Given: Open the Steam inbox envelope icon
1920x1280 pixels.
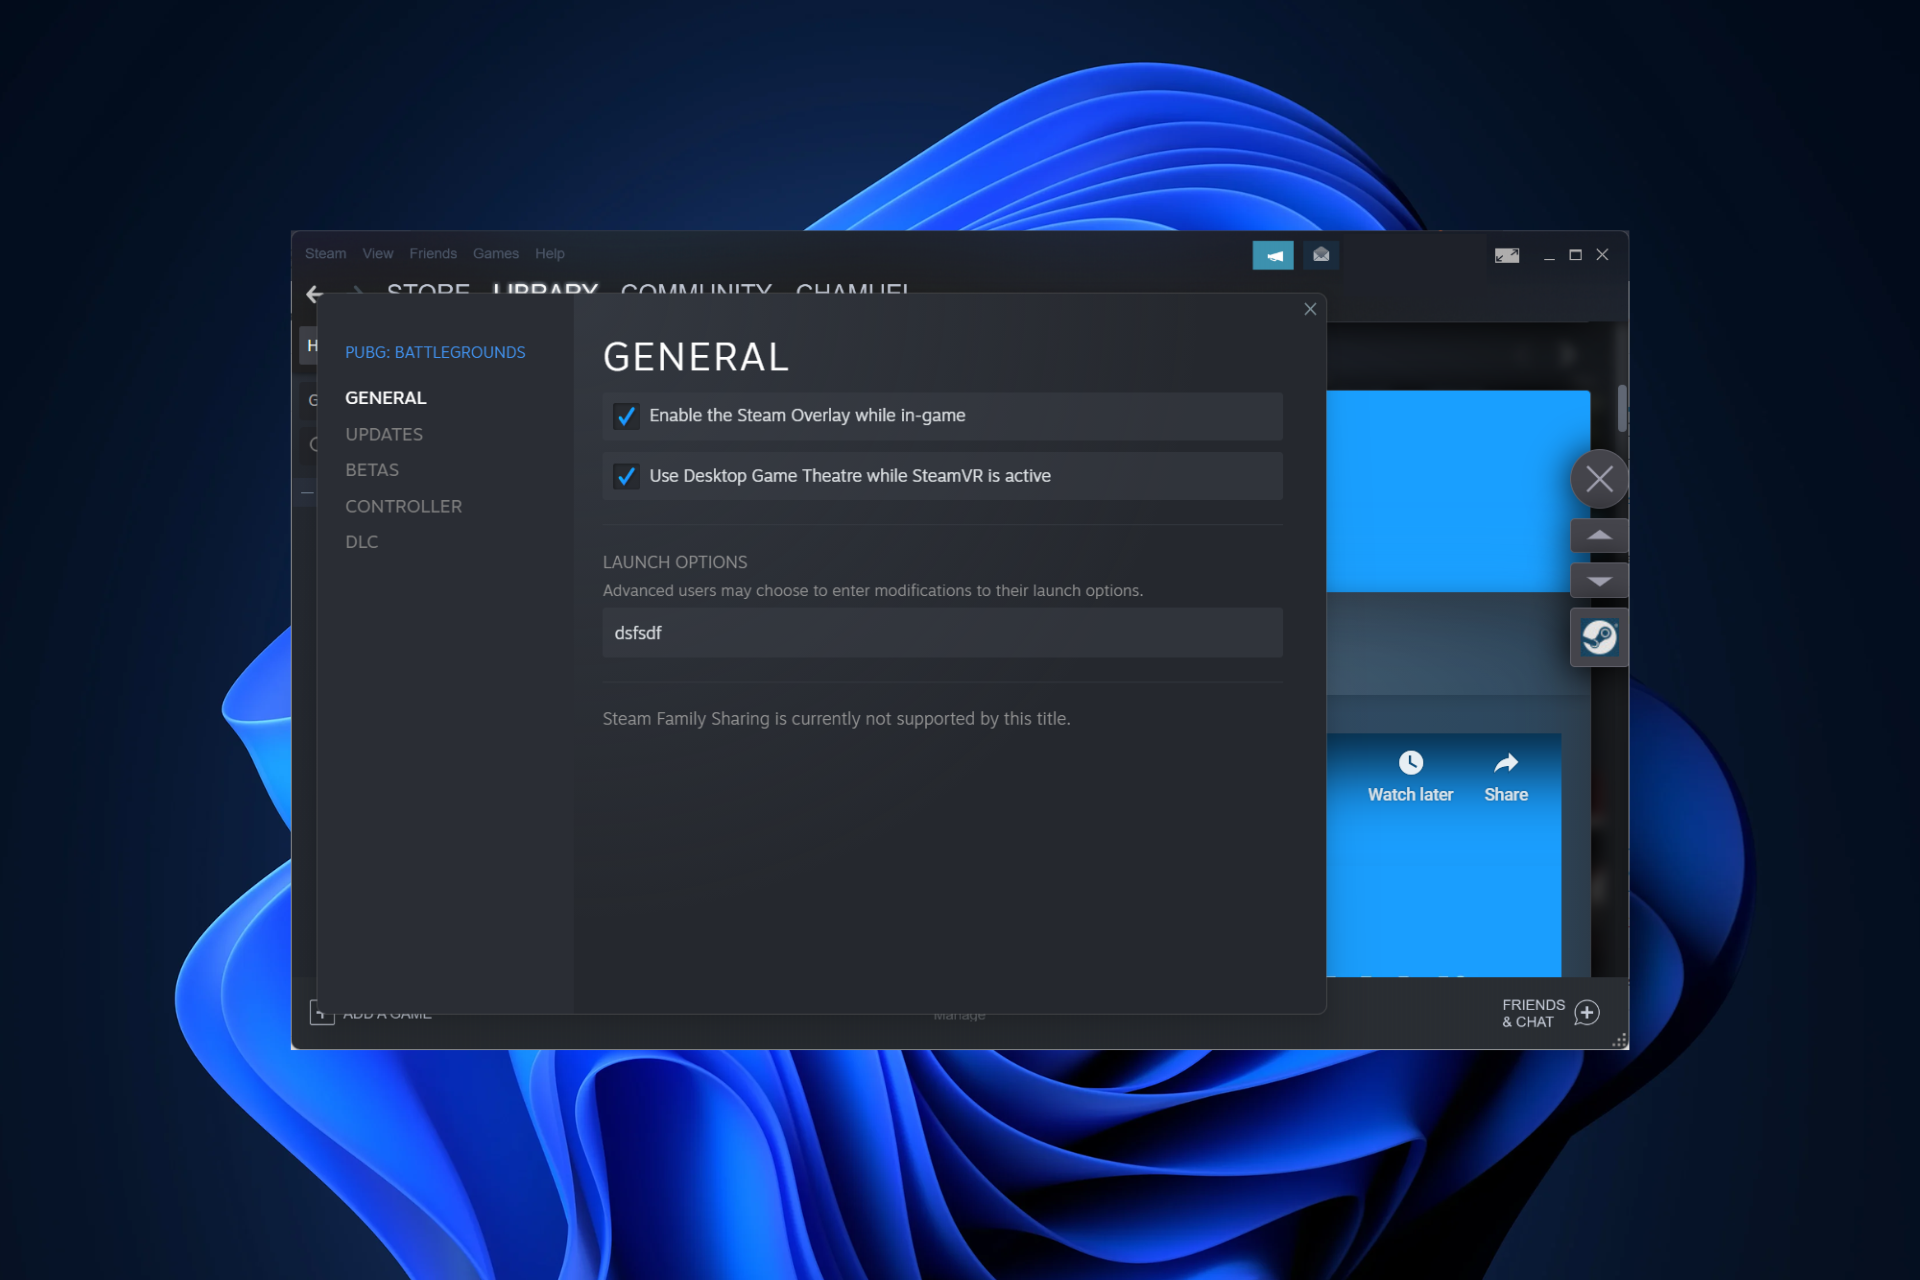Looking at the screenshot, I should [x=1321, y=255].
